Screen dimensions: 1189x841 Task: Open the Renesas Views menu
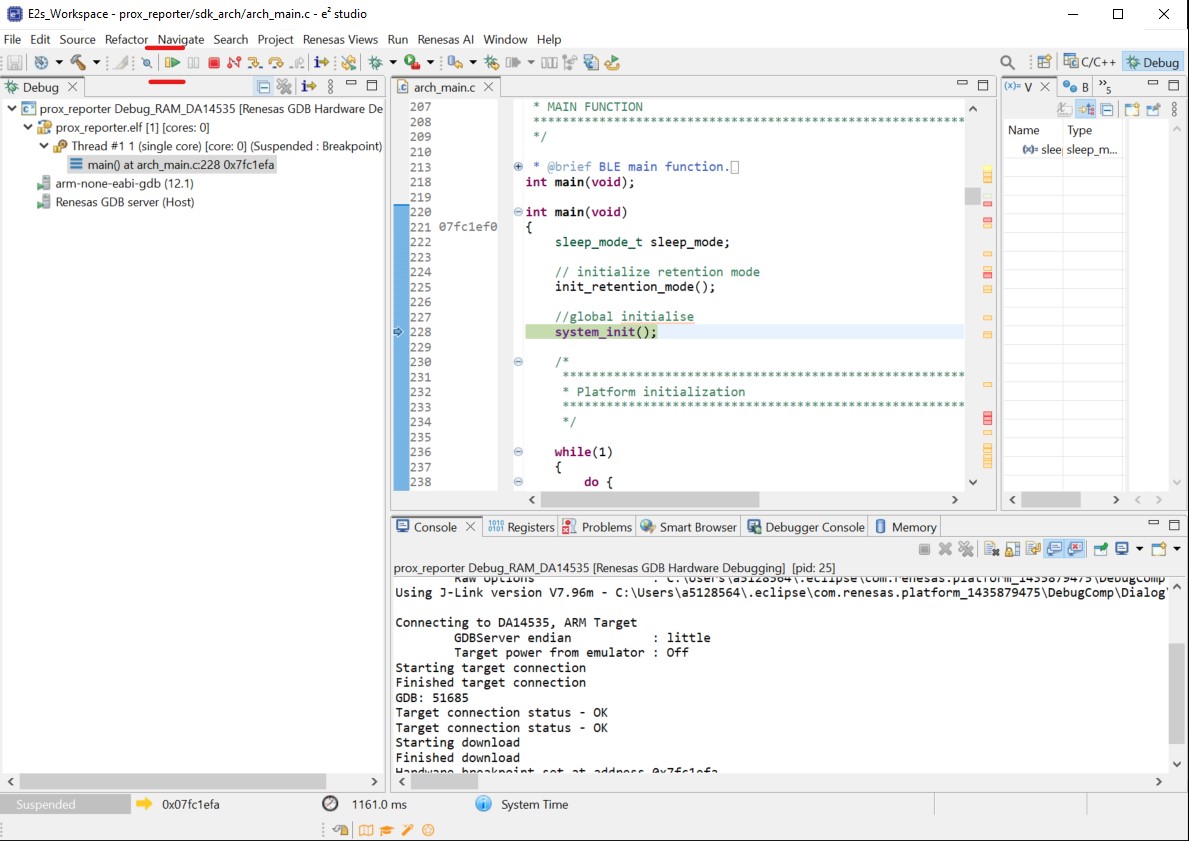tap(340, 39)
